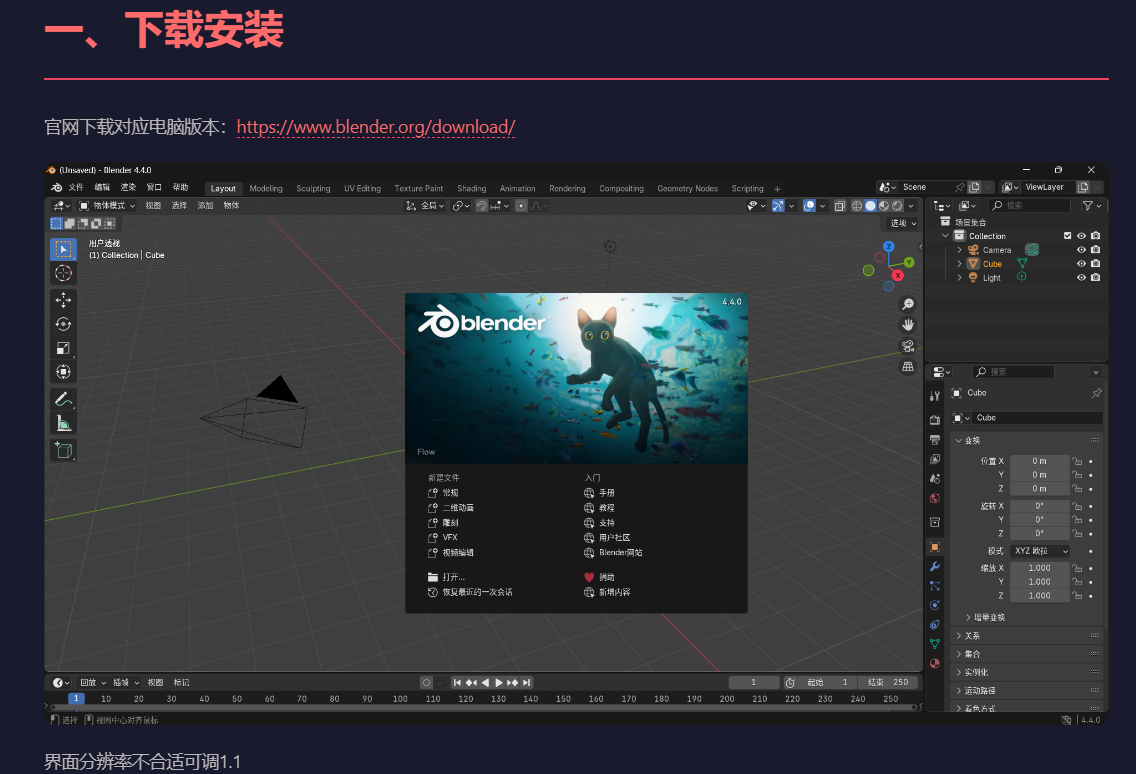Open the Object properties tab icon
The height and width of the screenshot is (774, 1136).
(x=935, y=547)
